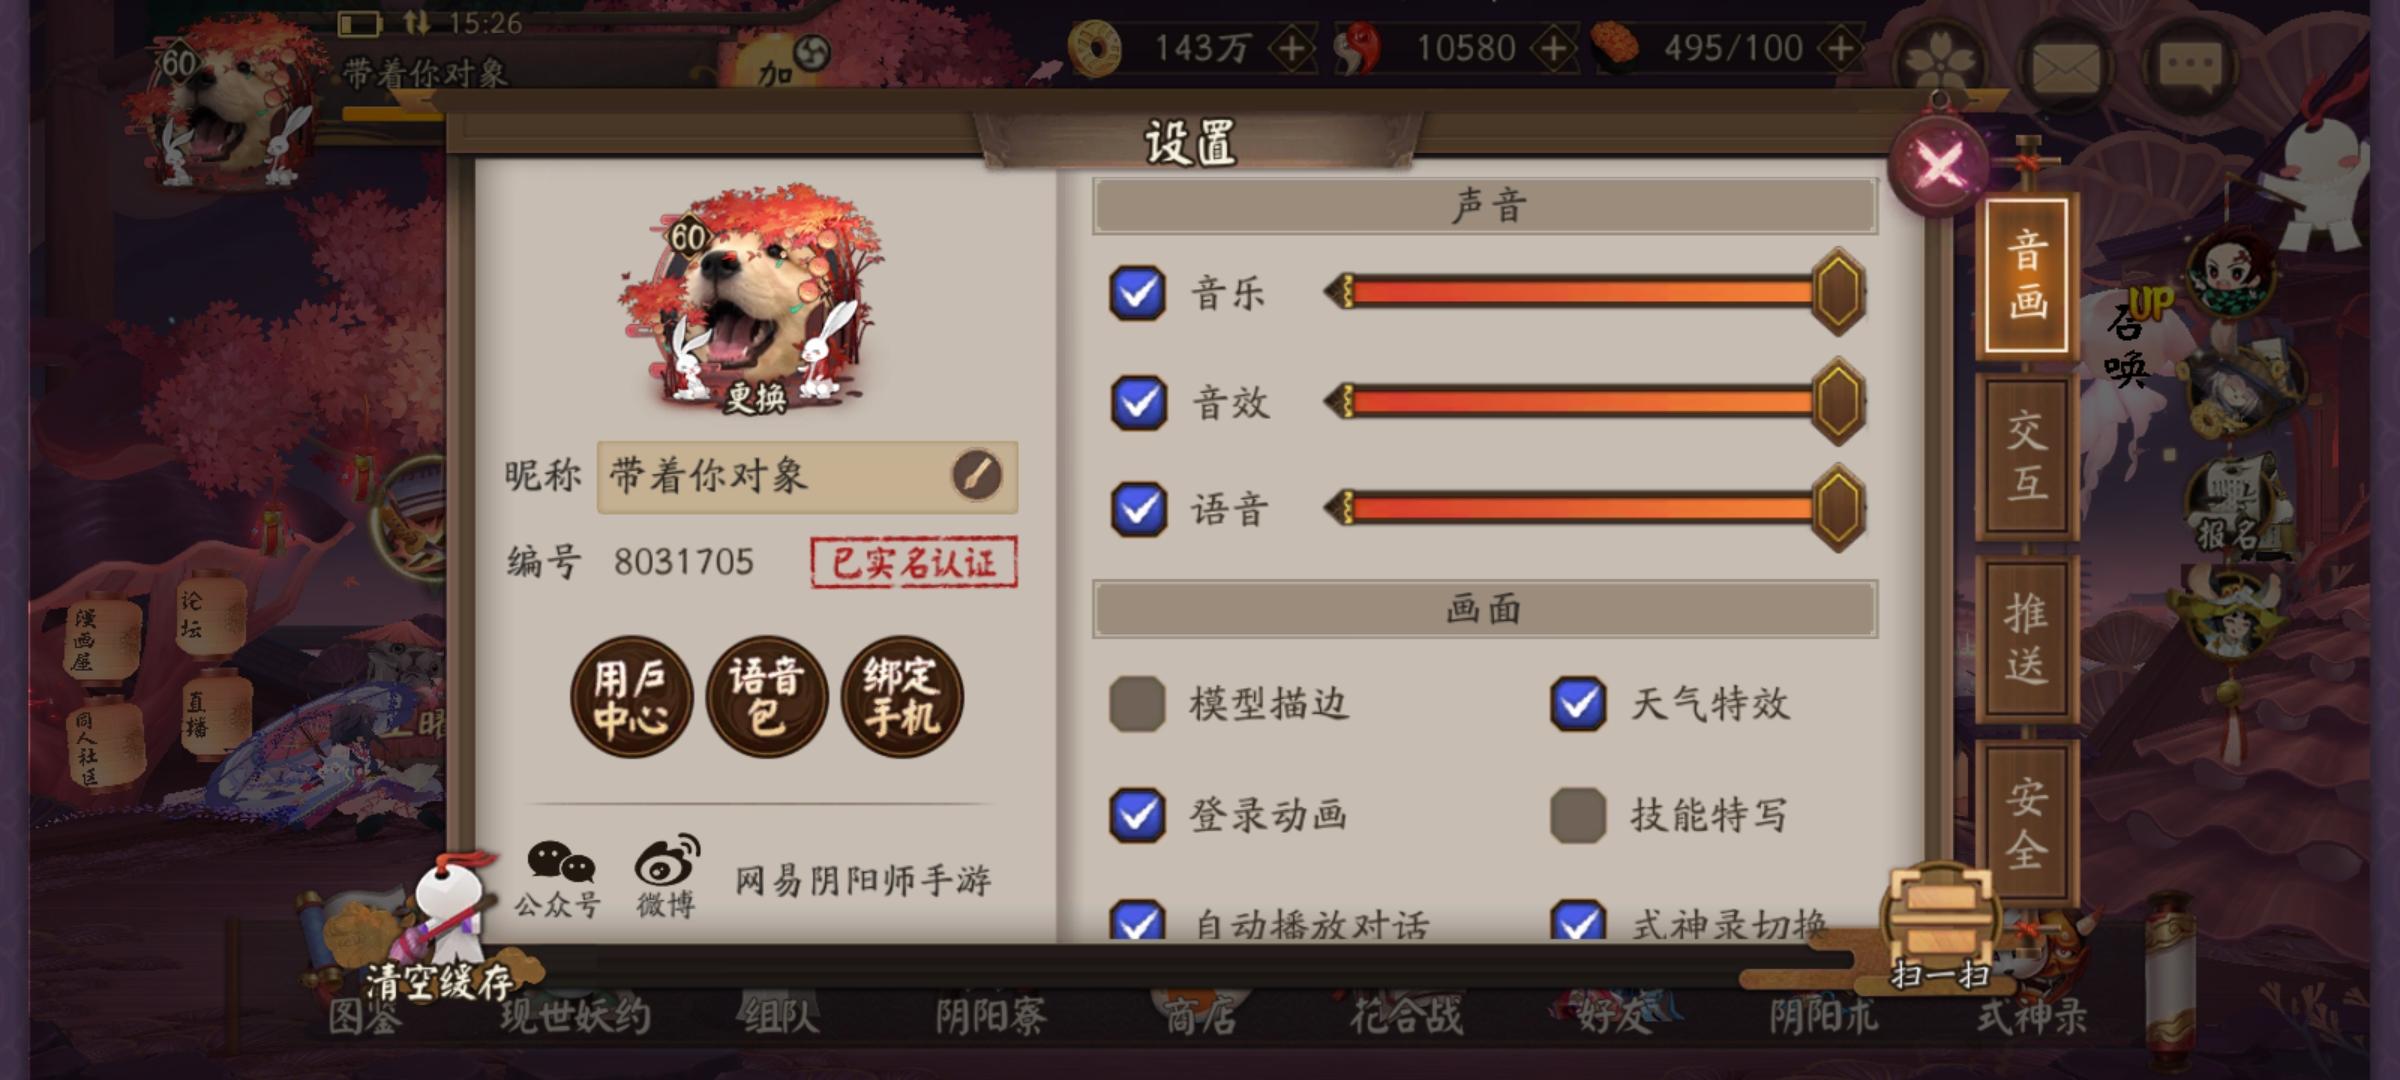Image resolution: width=2400 pixels, height=1080 pixels.
Task: Switch to the 推送 tab
Action: coord(2027,639)
